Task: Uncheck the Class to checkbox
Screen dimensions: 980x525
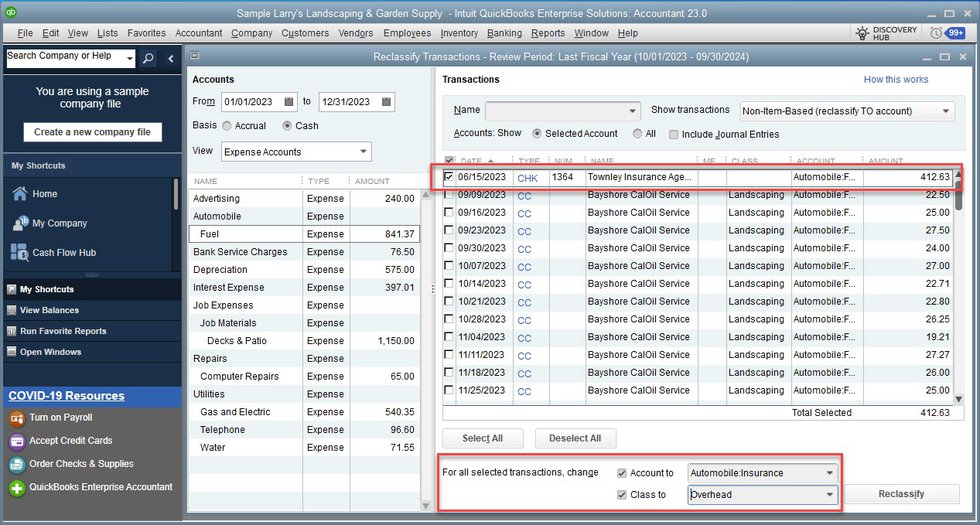Action: click(623, 494)
